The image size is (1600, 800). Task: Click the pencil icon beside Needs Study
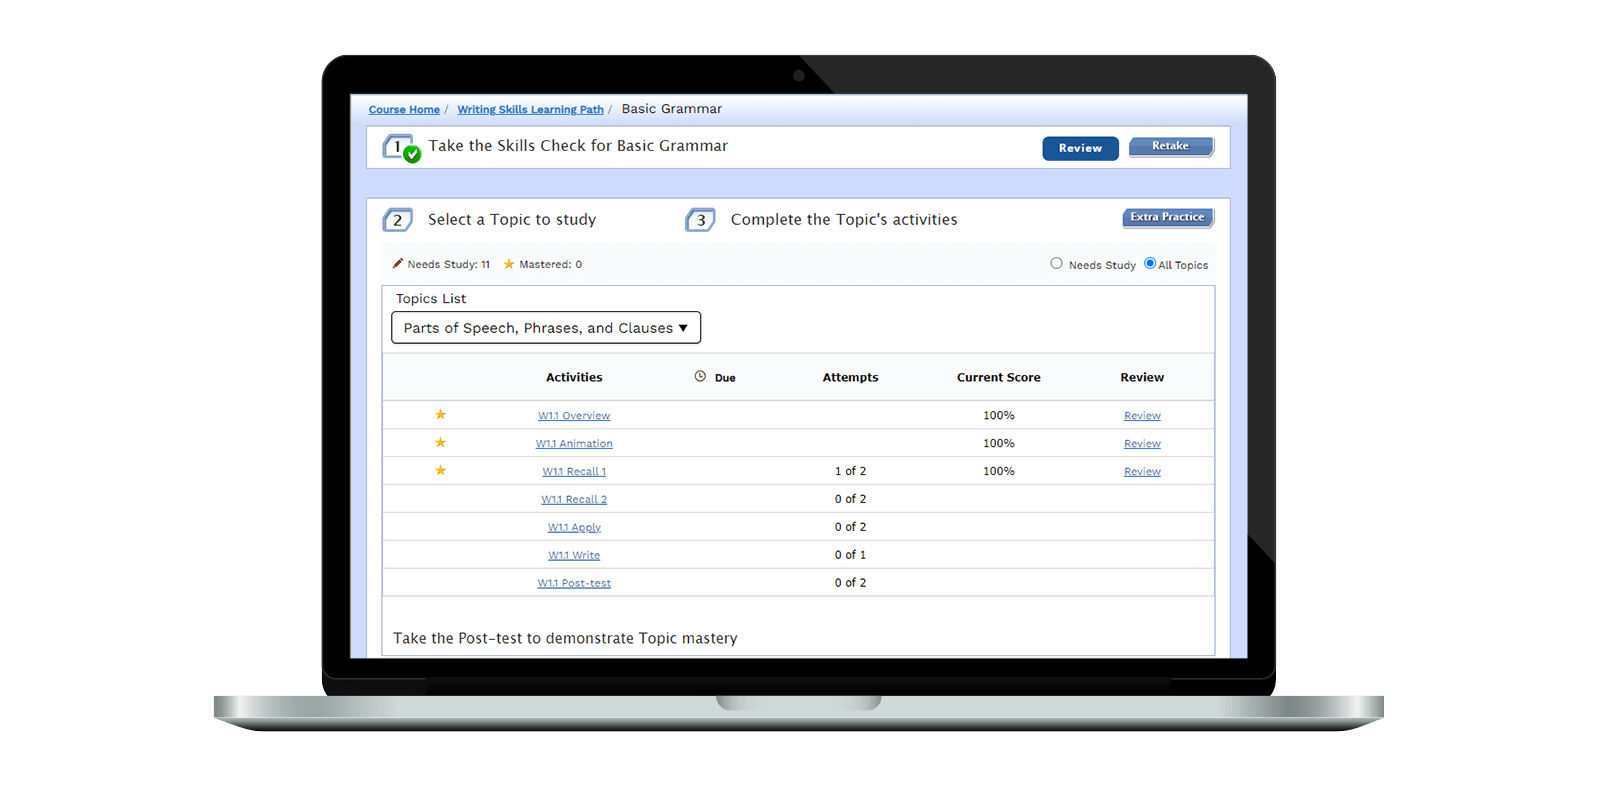(398, 264)
